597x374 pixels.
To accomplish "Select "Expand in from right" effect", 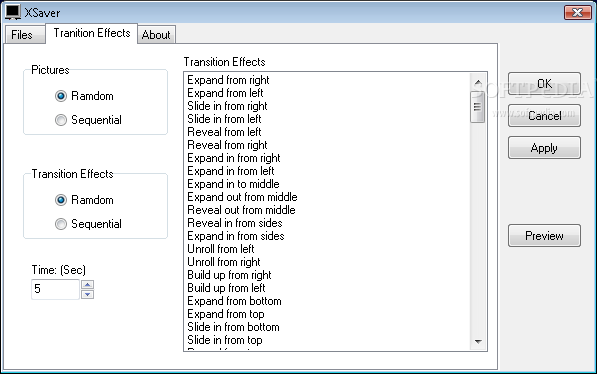I will click(x=234, y=158).
